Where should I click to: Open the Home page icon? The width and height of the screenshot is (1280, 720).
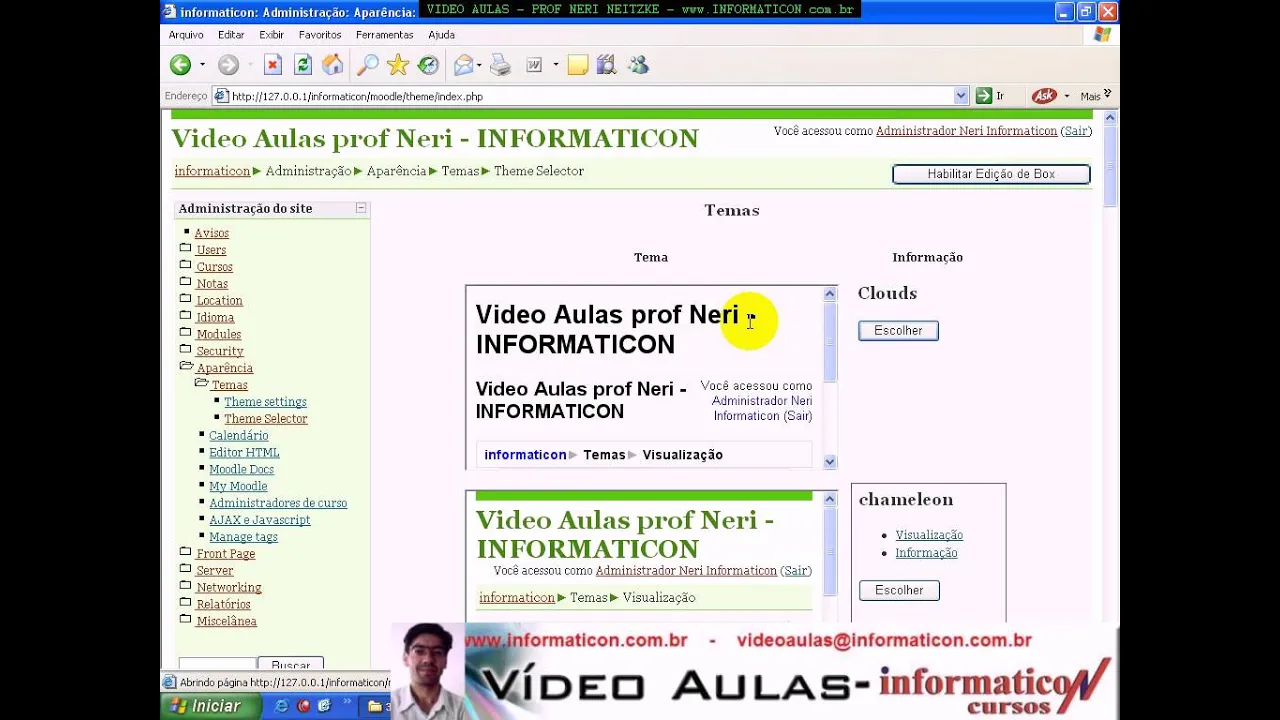pos(333,65)
